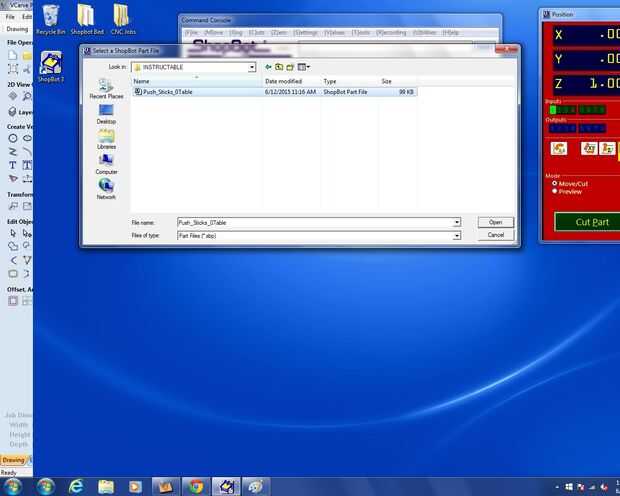Click the Cancel button in file dialog

(495, 235)
